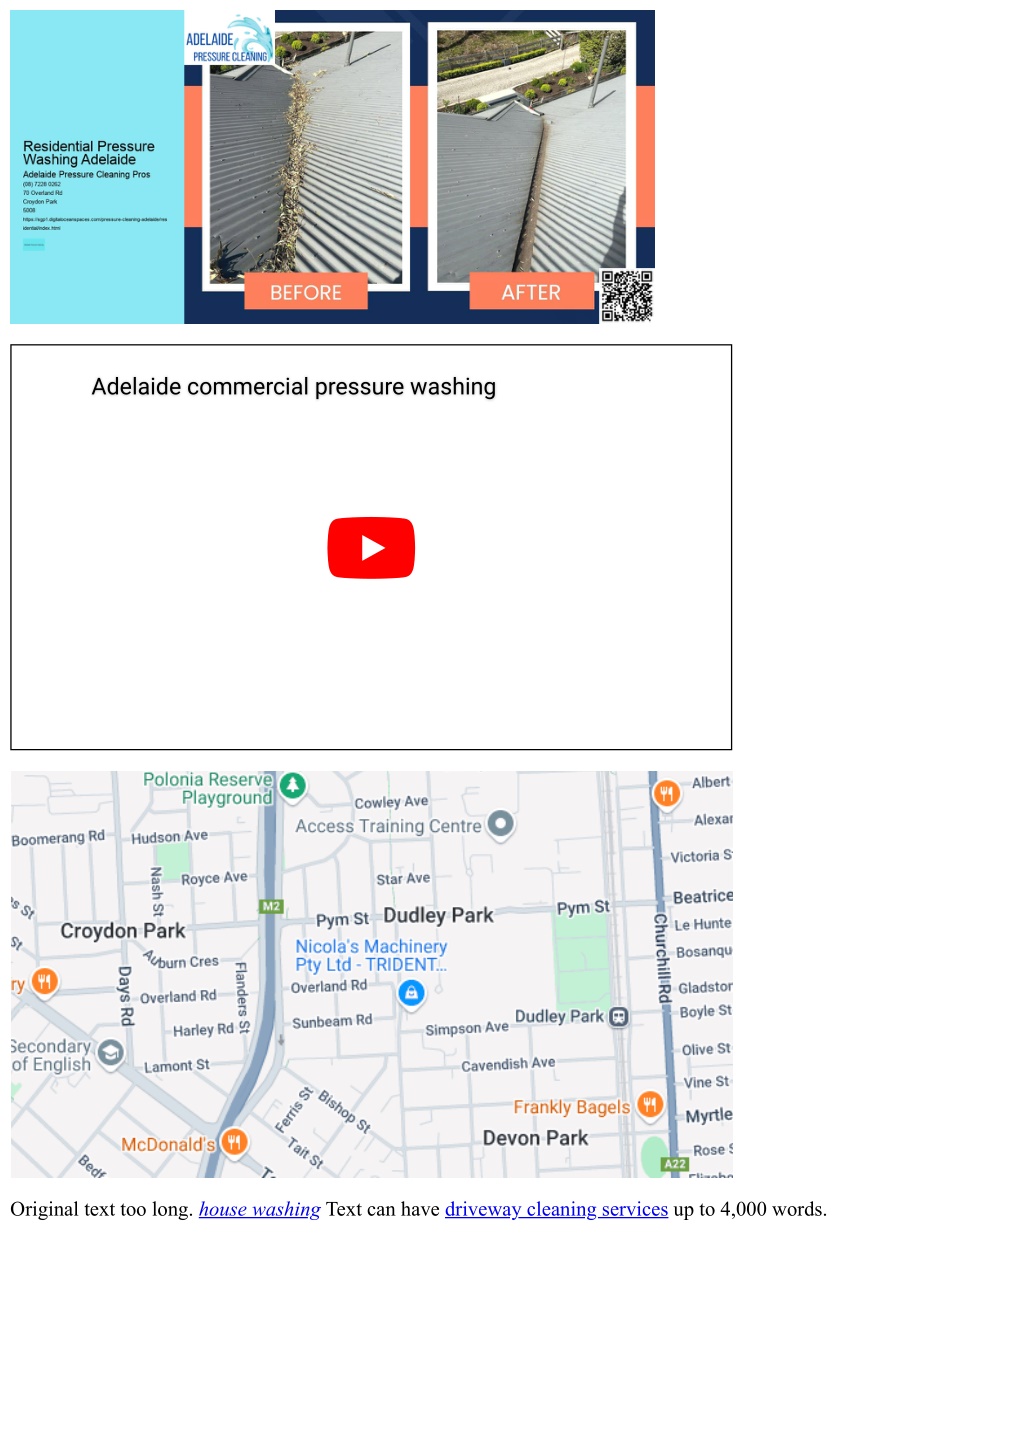Click the Dudley Park station label
1024x1446 pixels.
click(559, 1017)
